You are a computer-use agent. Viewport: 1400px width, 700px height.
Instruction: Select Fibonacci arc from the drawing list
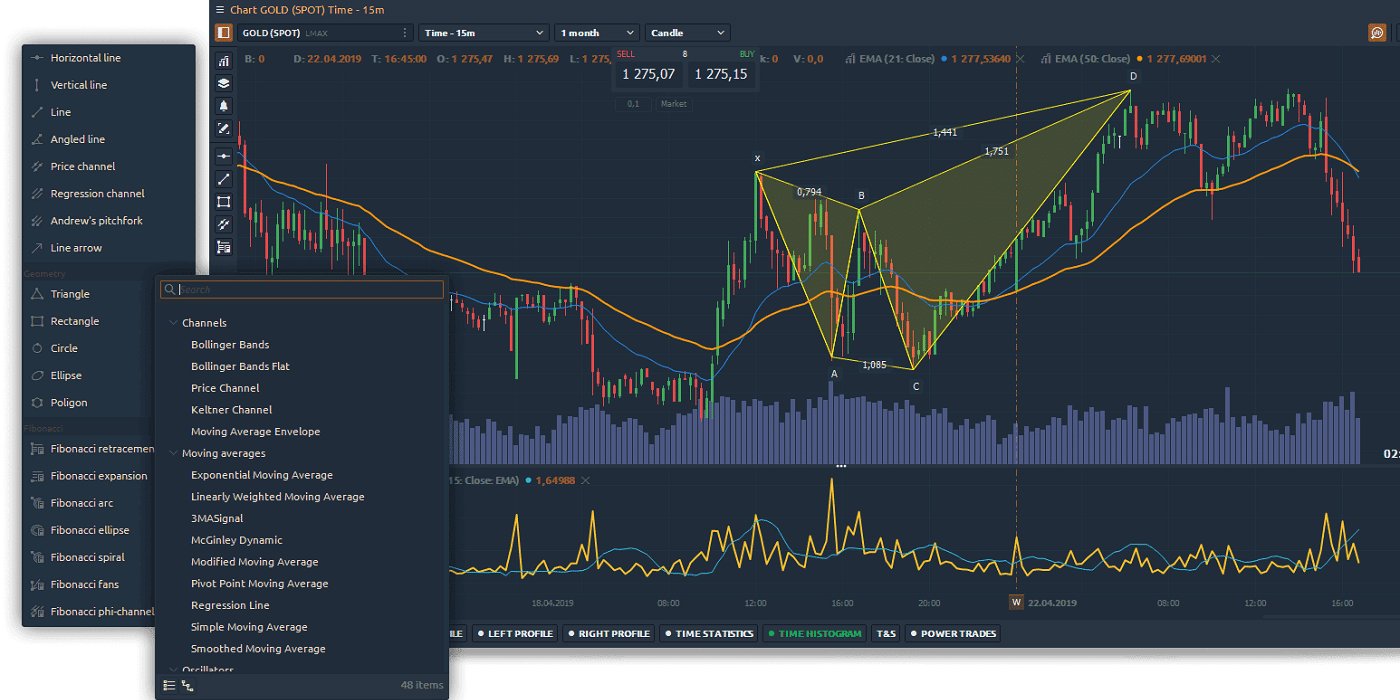(81, 503)
